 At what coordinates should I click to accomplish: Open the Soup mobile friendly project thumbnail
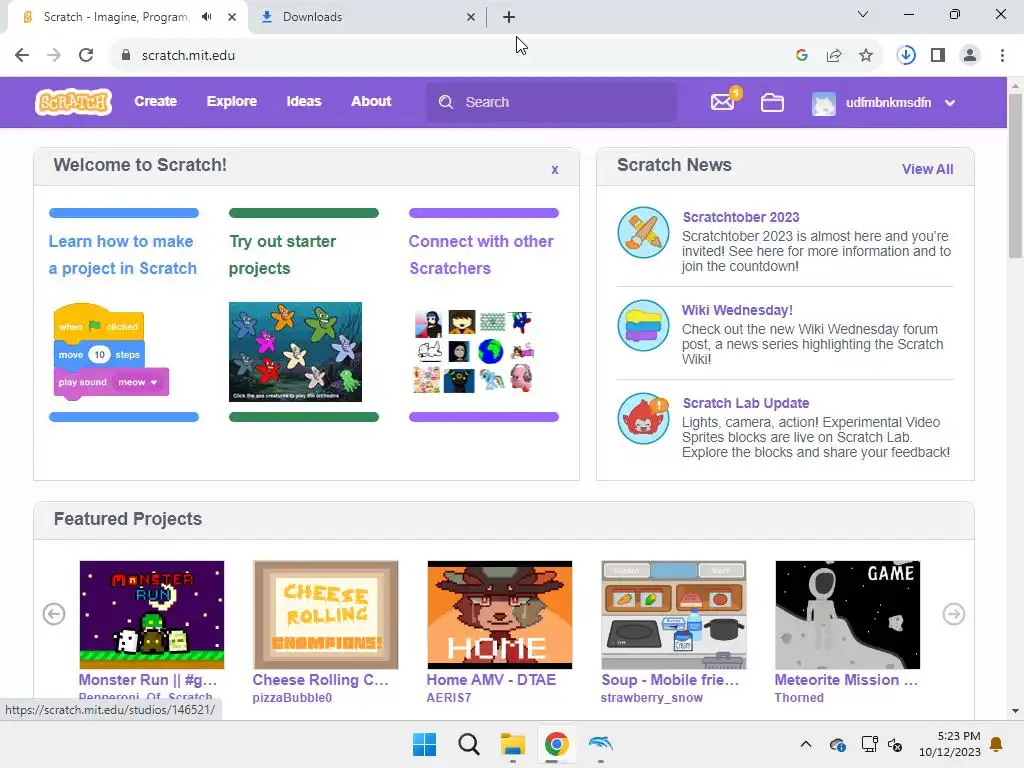point(673,615)
